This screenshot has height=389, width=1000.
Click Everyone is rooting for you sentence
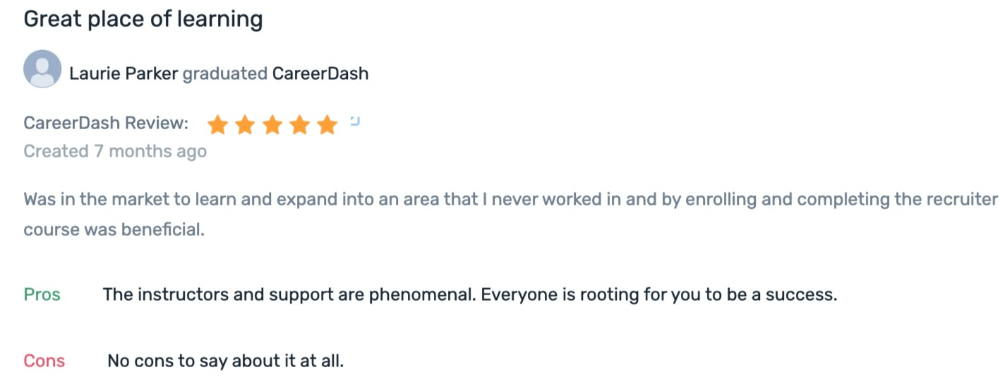(658, 295)
